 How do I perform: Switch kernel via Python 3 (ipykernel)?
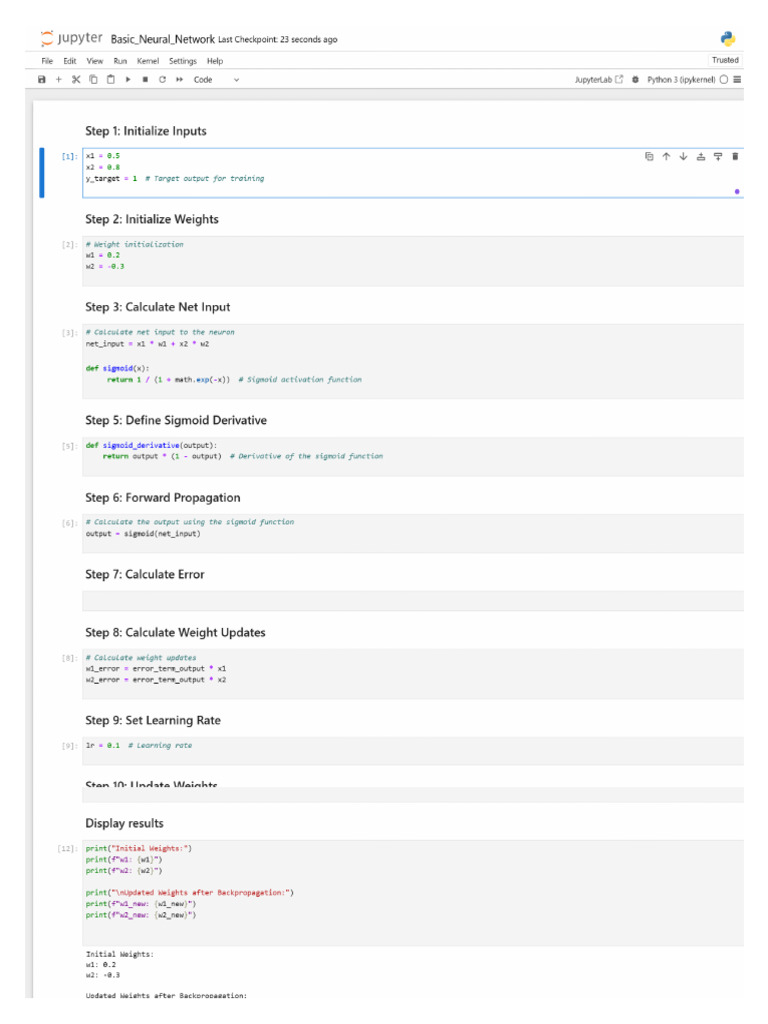pos(681,79)
